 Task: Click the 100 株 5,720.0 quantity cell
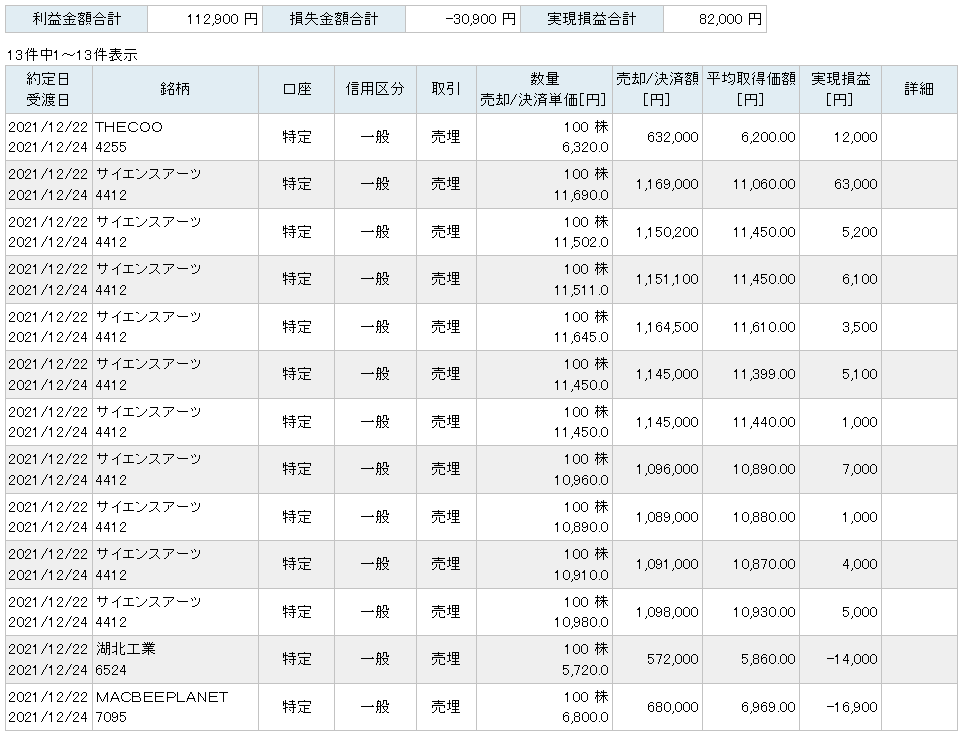tap(544, 659)
